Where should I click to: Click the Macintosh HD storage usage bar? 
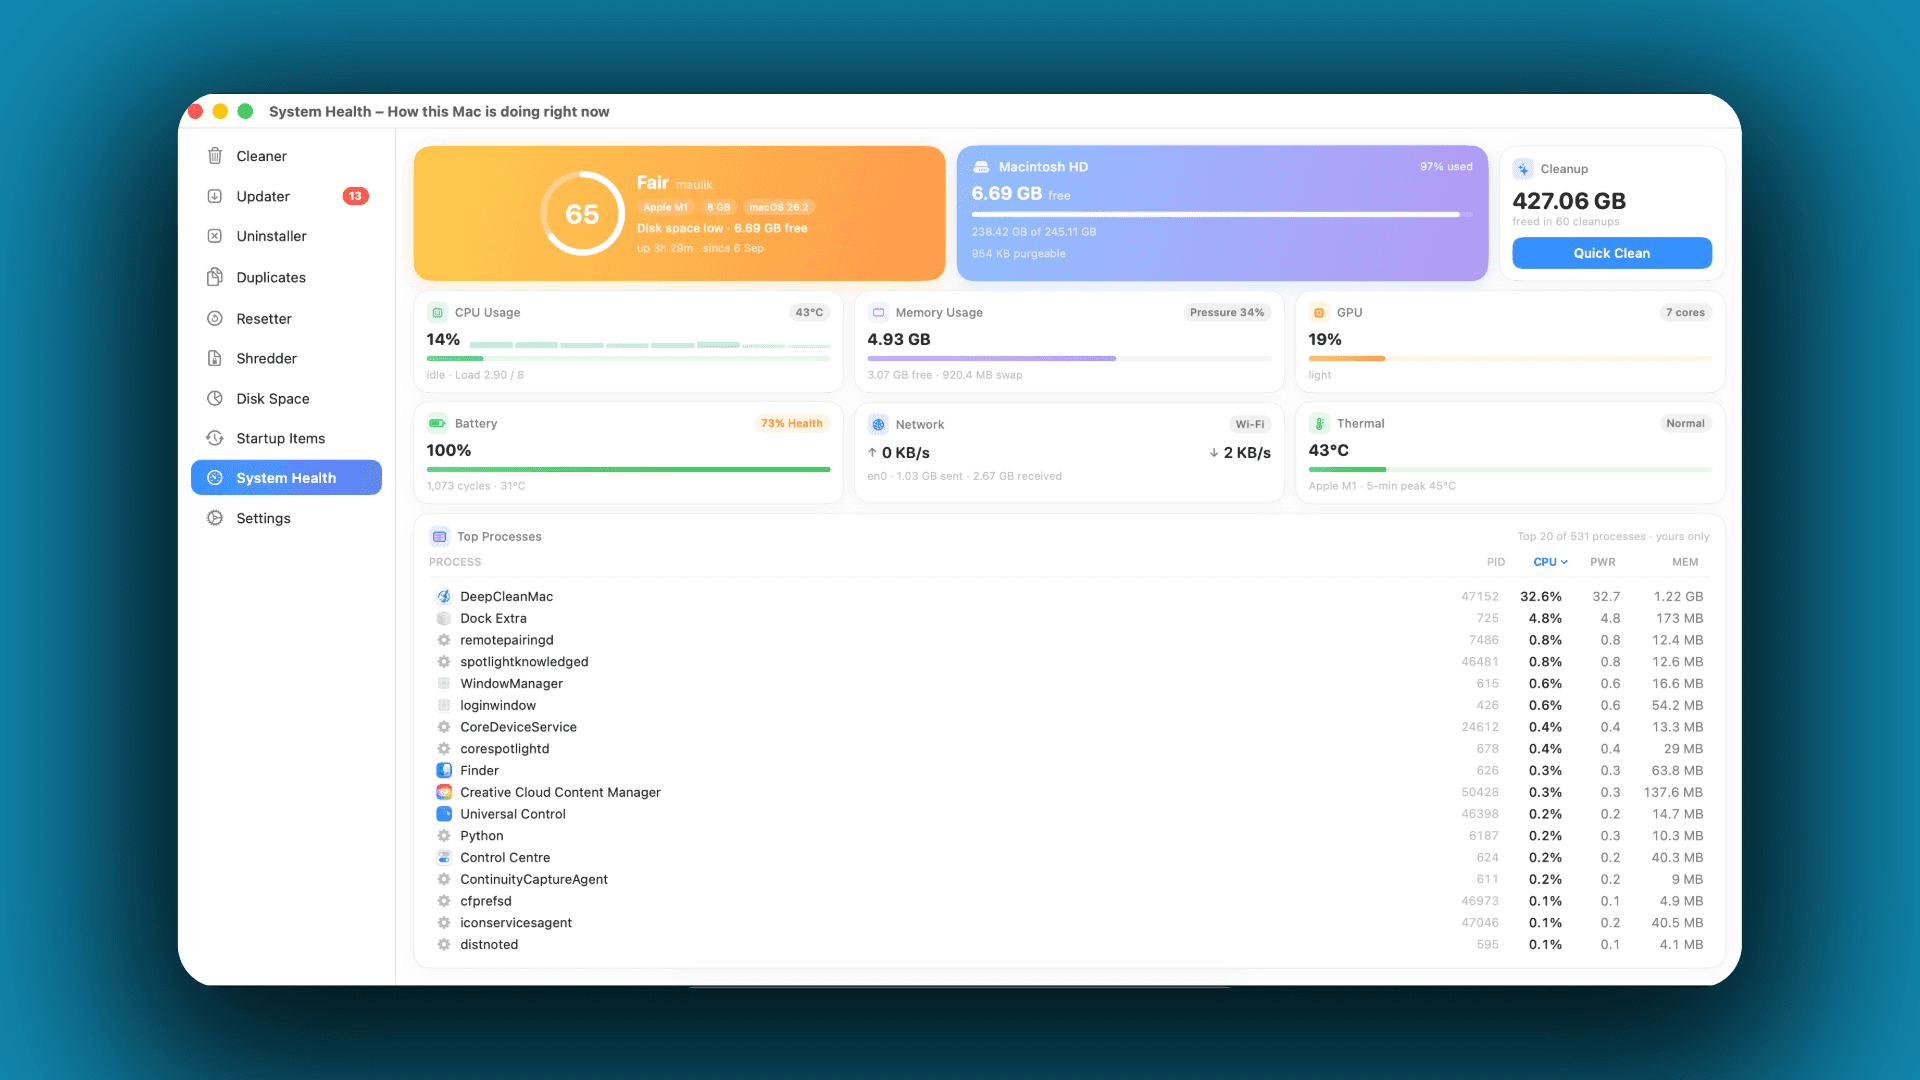pyautogui.click(x=1222, y=214)
